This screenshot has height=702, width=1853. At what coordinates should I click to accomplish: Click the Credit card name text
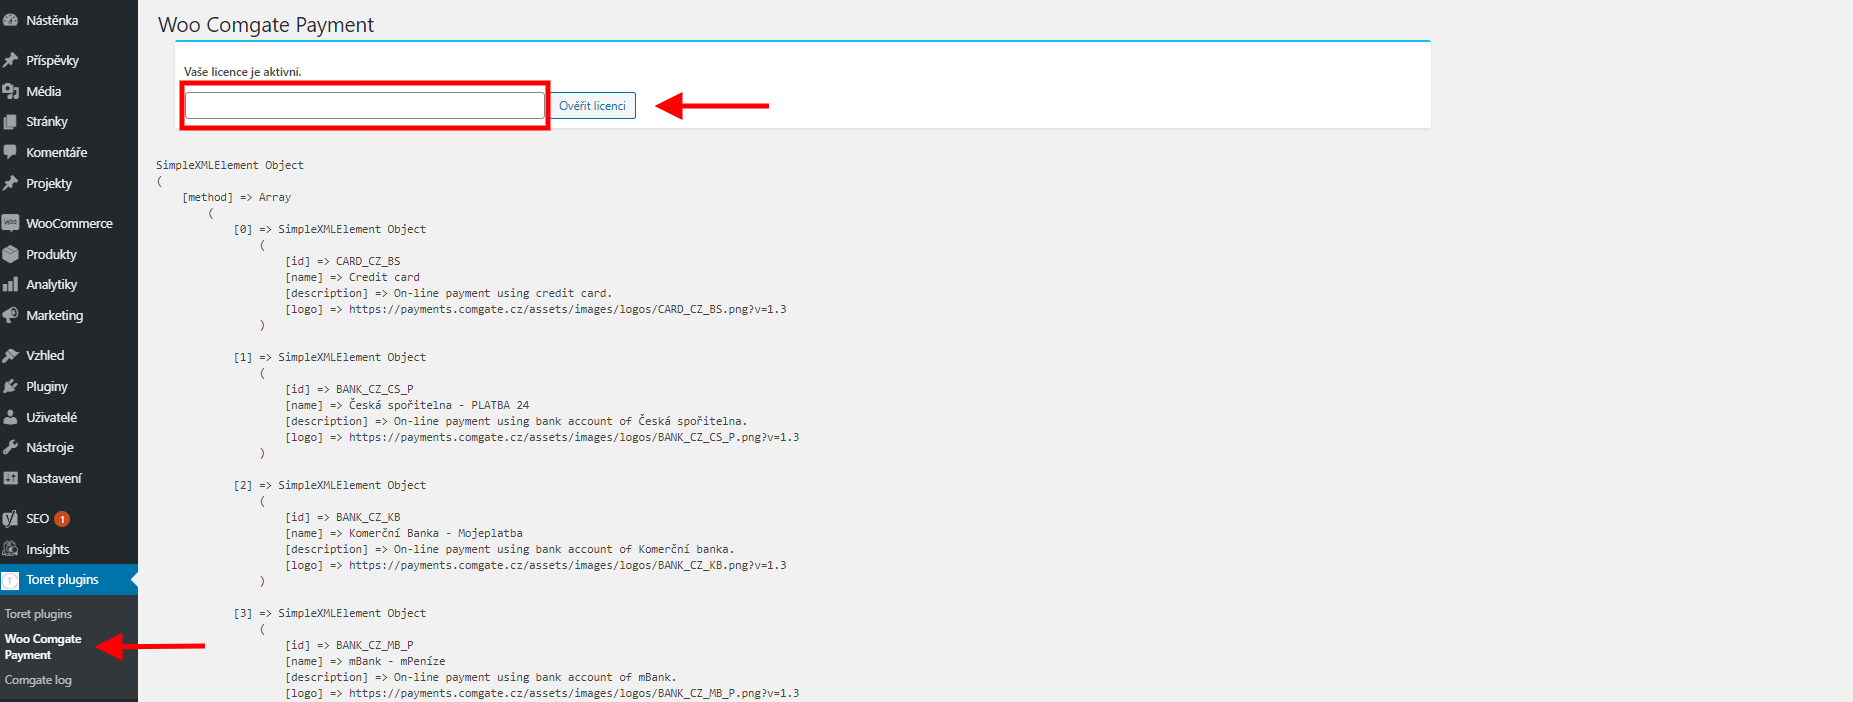384,277
